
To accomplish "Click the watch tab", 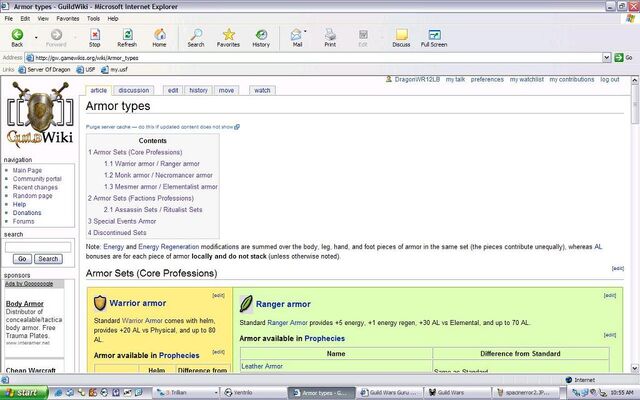I will (262, 90).
